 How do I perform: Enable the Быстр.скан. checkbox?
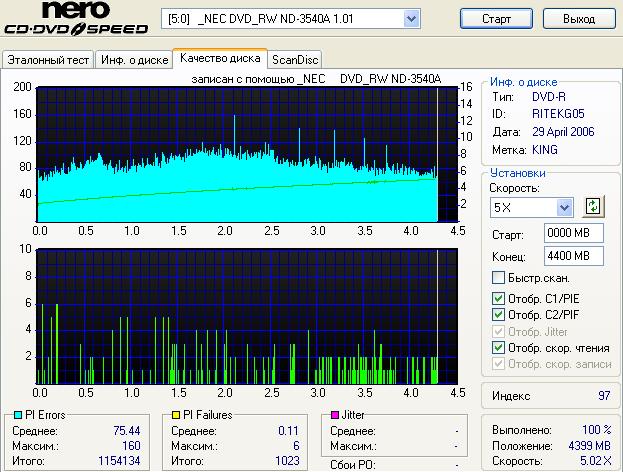pyautogui.click(x=499, y=278)
